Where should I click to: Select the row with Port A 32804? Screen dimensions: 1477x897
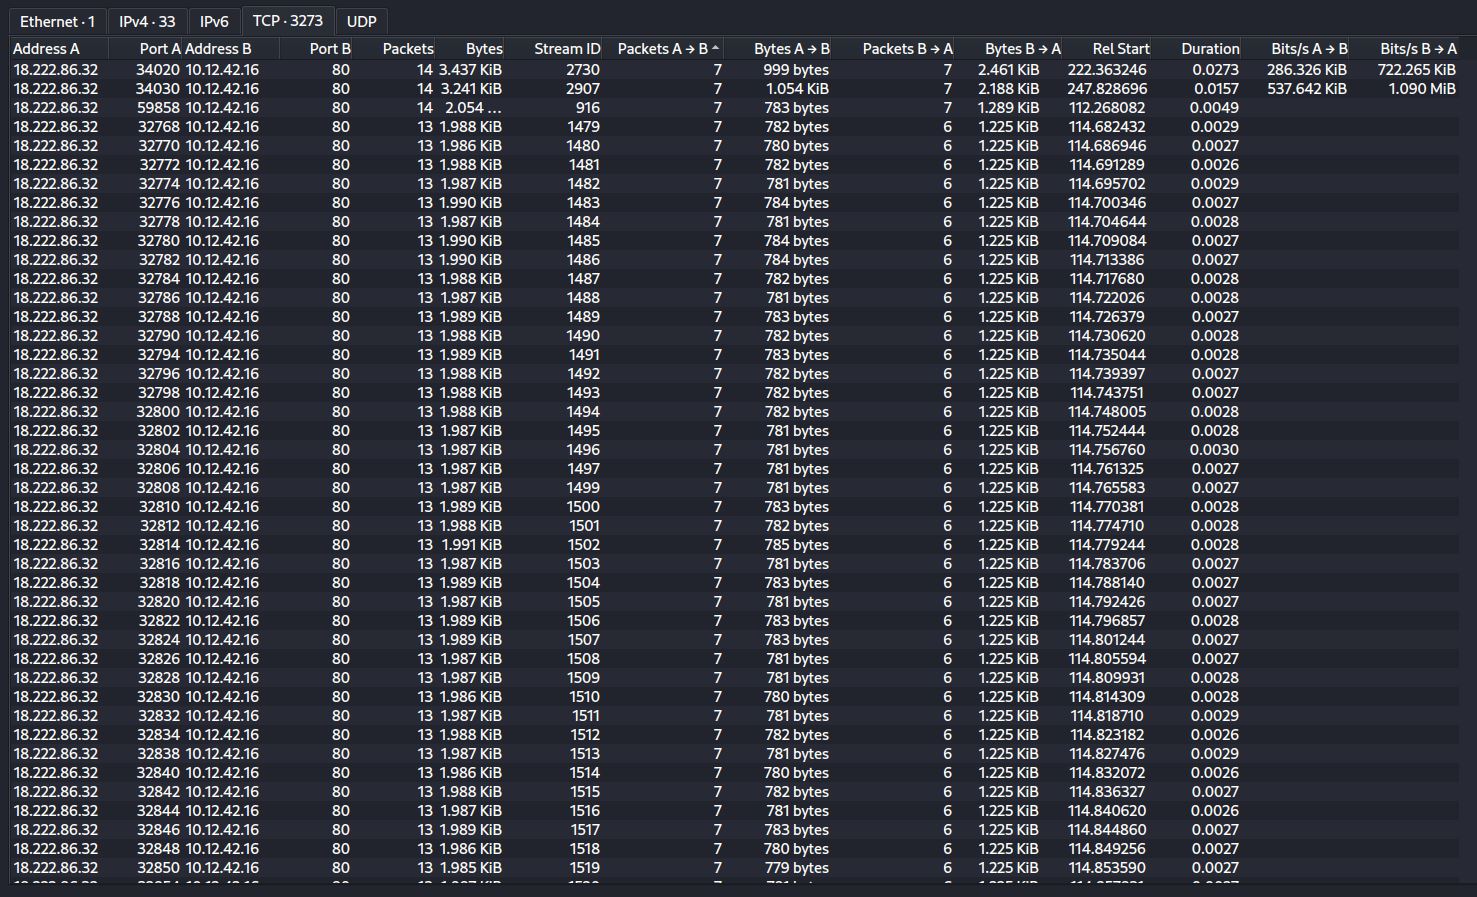point(735,450)
